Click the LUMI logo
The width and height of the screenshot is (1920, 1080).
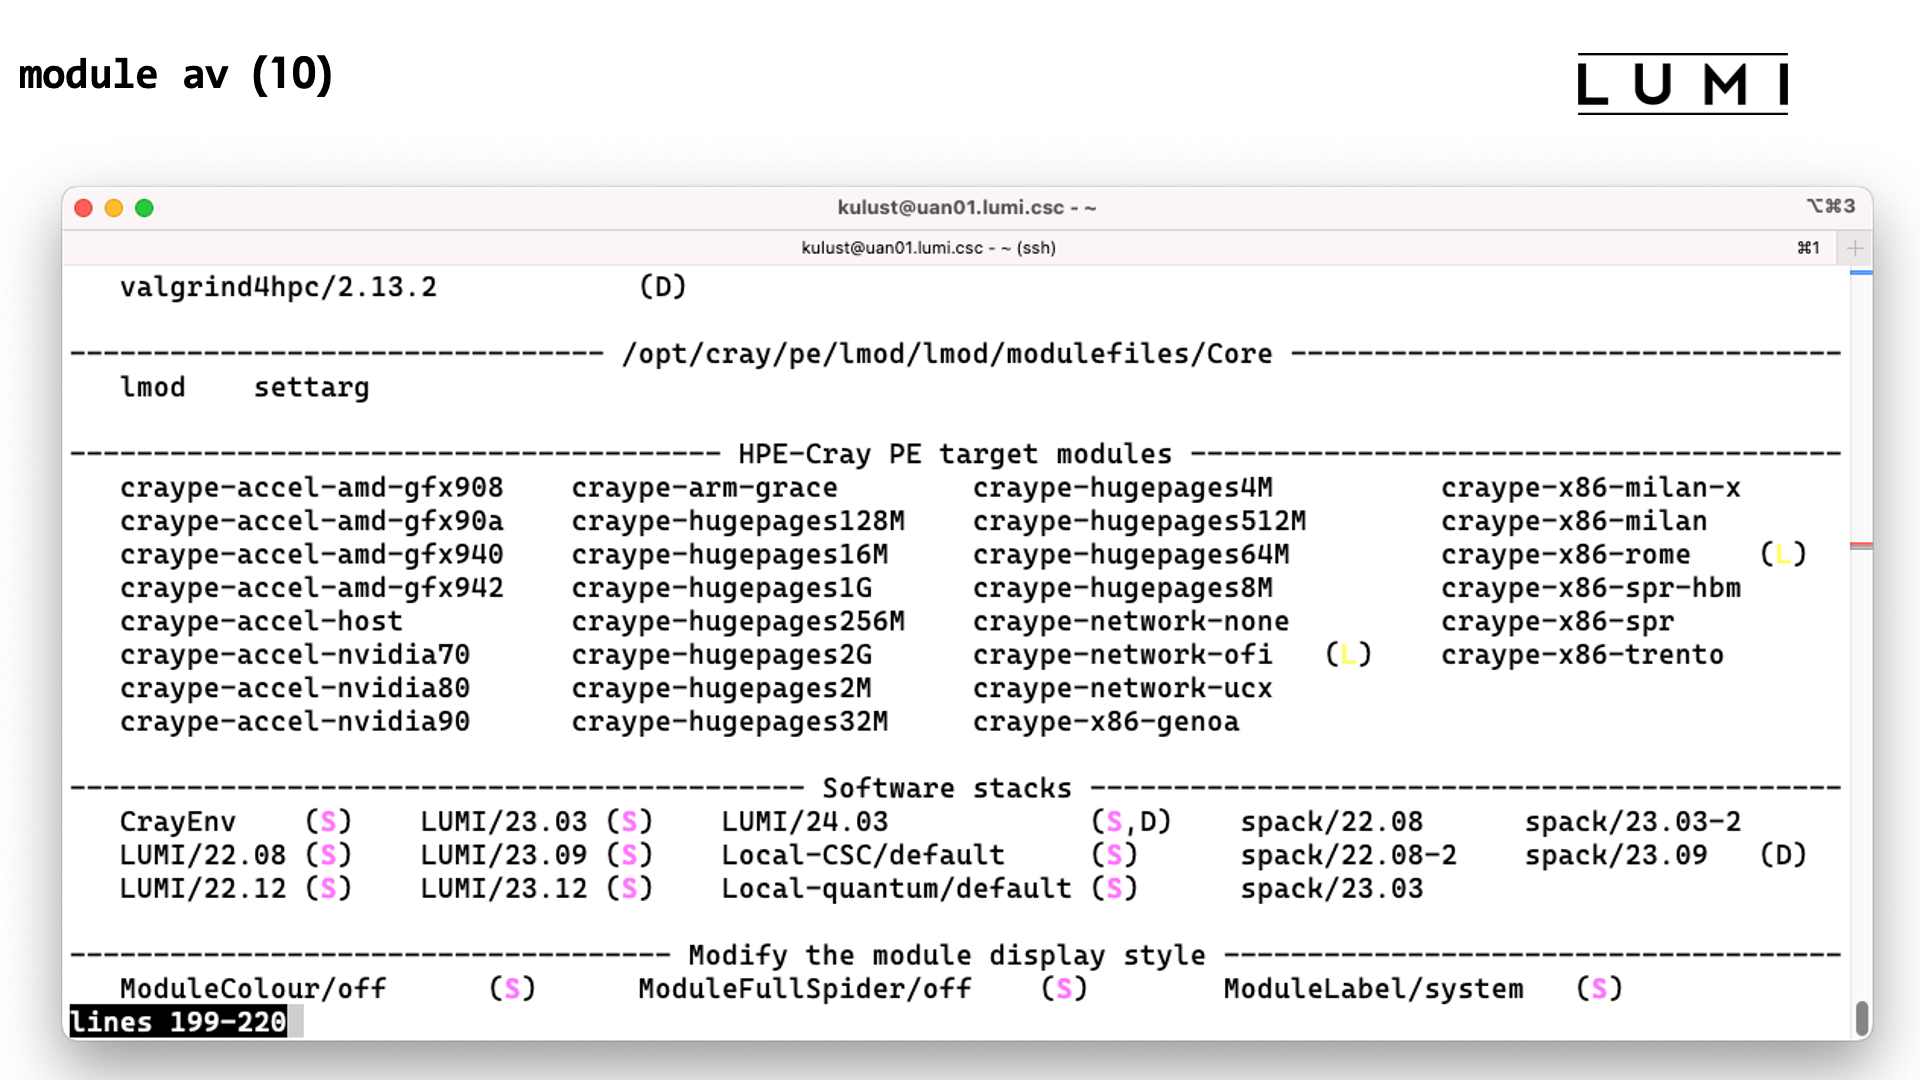pos(1682,84)
